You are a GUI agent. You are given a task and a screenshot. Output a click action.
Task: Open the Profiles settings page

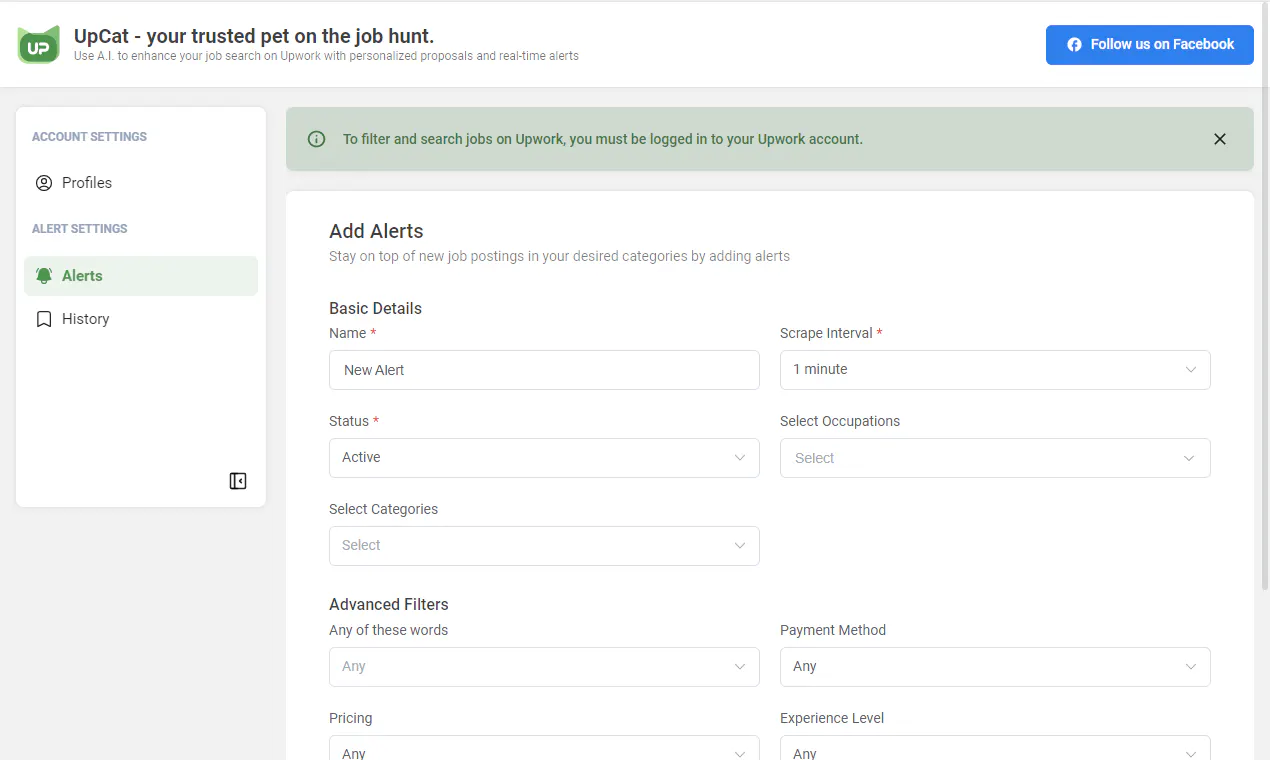click(x=141, y=183)
